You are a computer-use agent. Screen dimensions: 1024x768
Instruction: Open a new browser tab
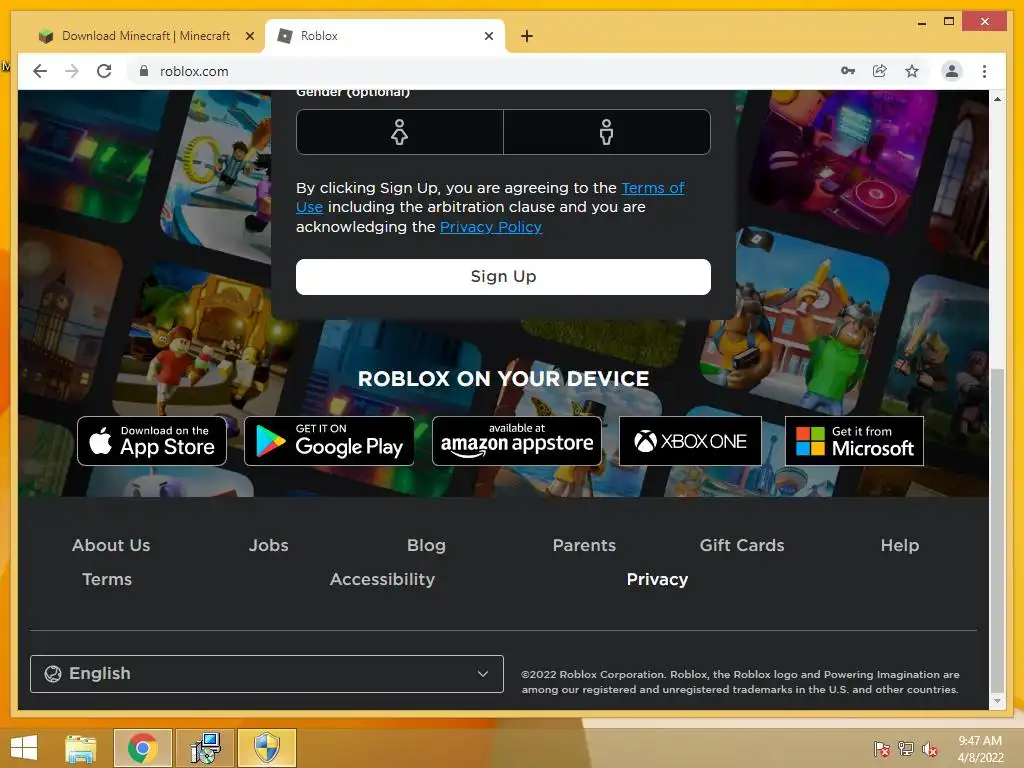point(527,36)
